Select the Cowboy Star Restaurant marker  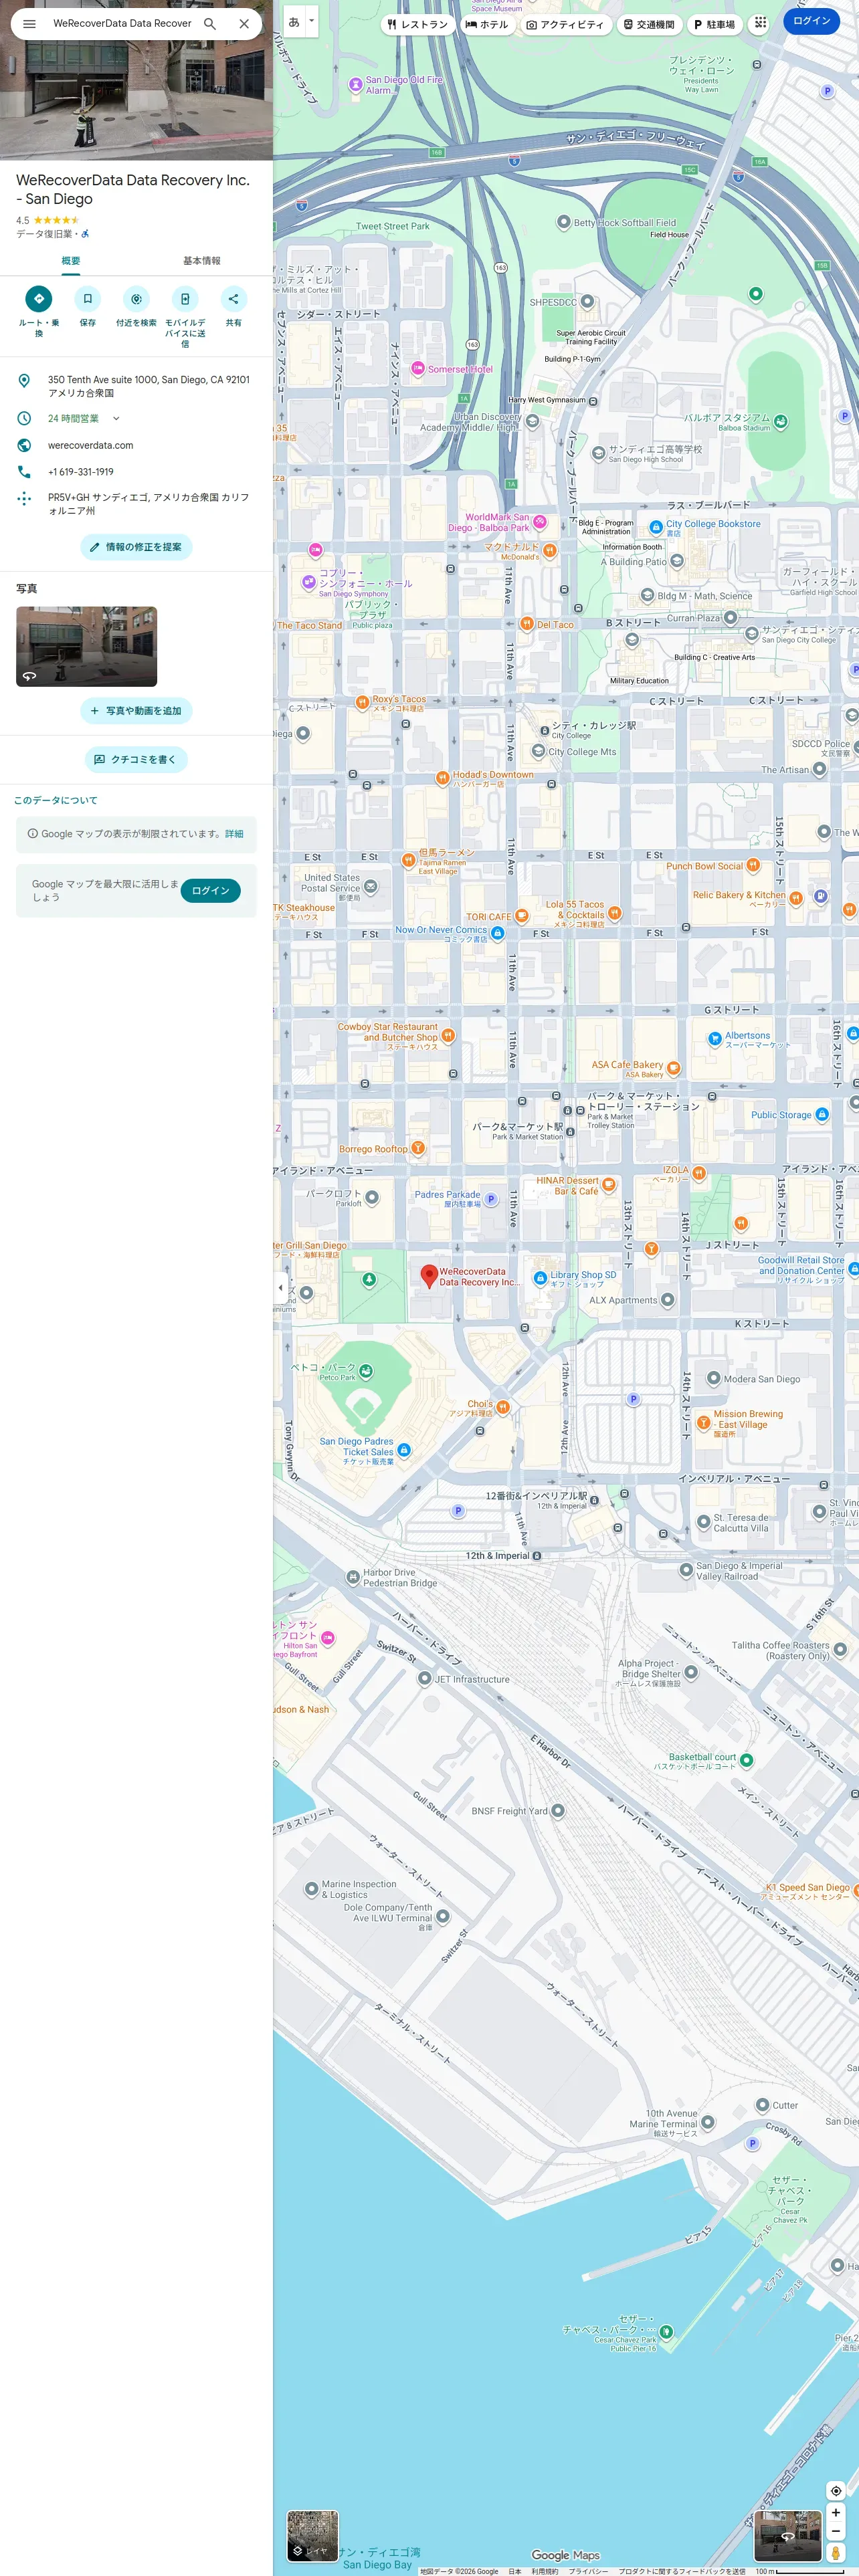pyautogui.click(x=448, y=1035)
